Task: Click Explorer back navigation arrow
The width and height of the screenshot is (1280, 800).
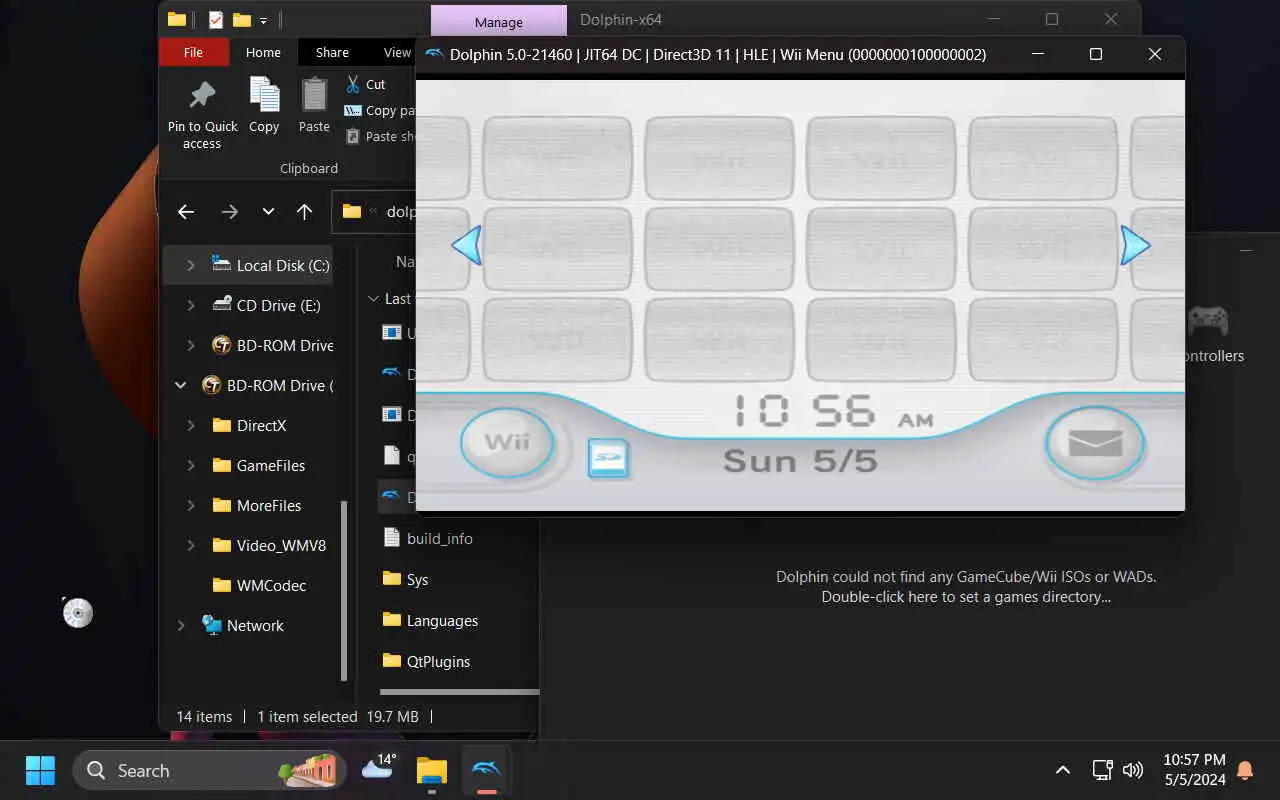Action: pos(185,211)
